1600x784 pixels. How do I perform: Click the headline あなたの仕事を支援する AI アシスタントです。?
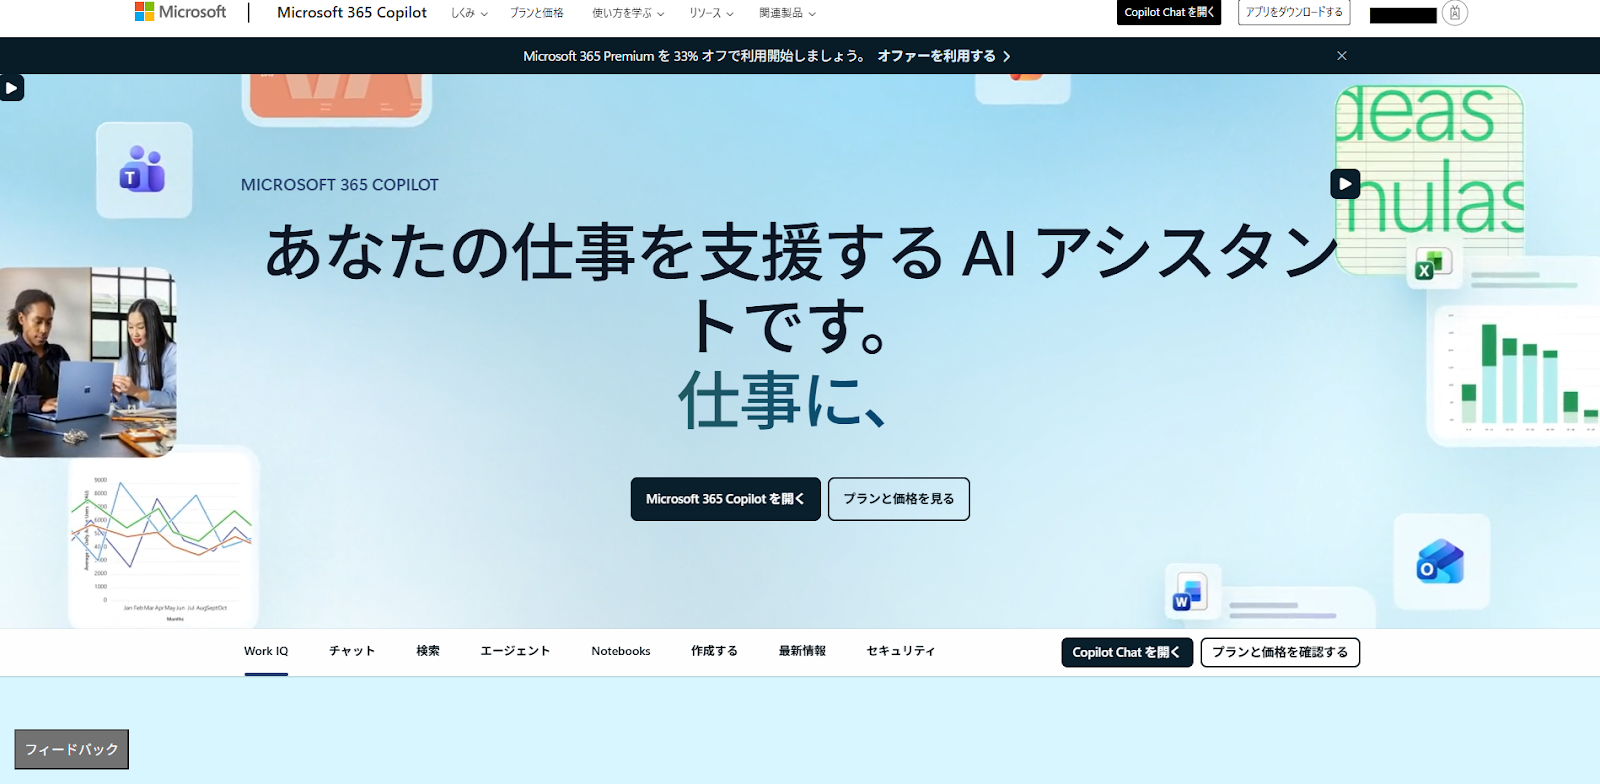(800, 288)
